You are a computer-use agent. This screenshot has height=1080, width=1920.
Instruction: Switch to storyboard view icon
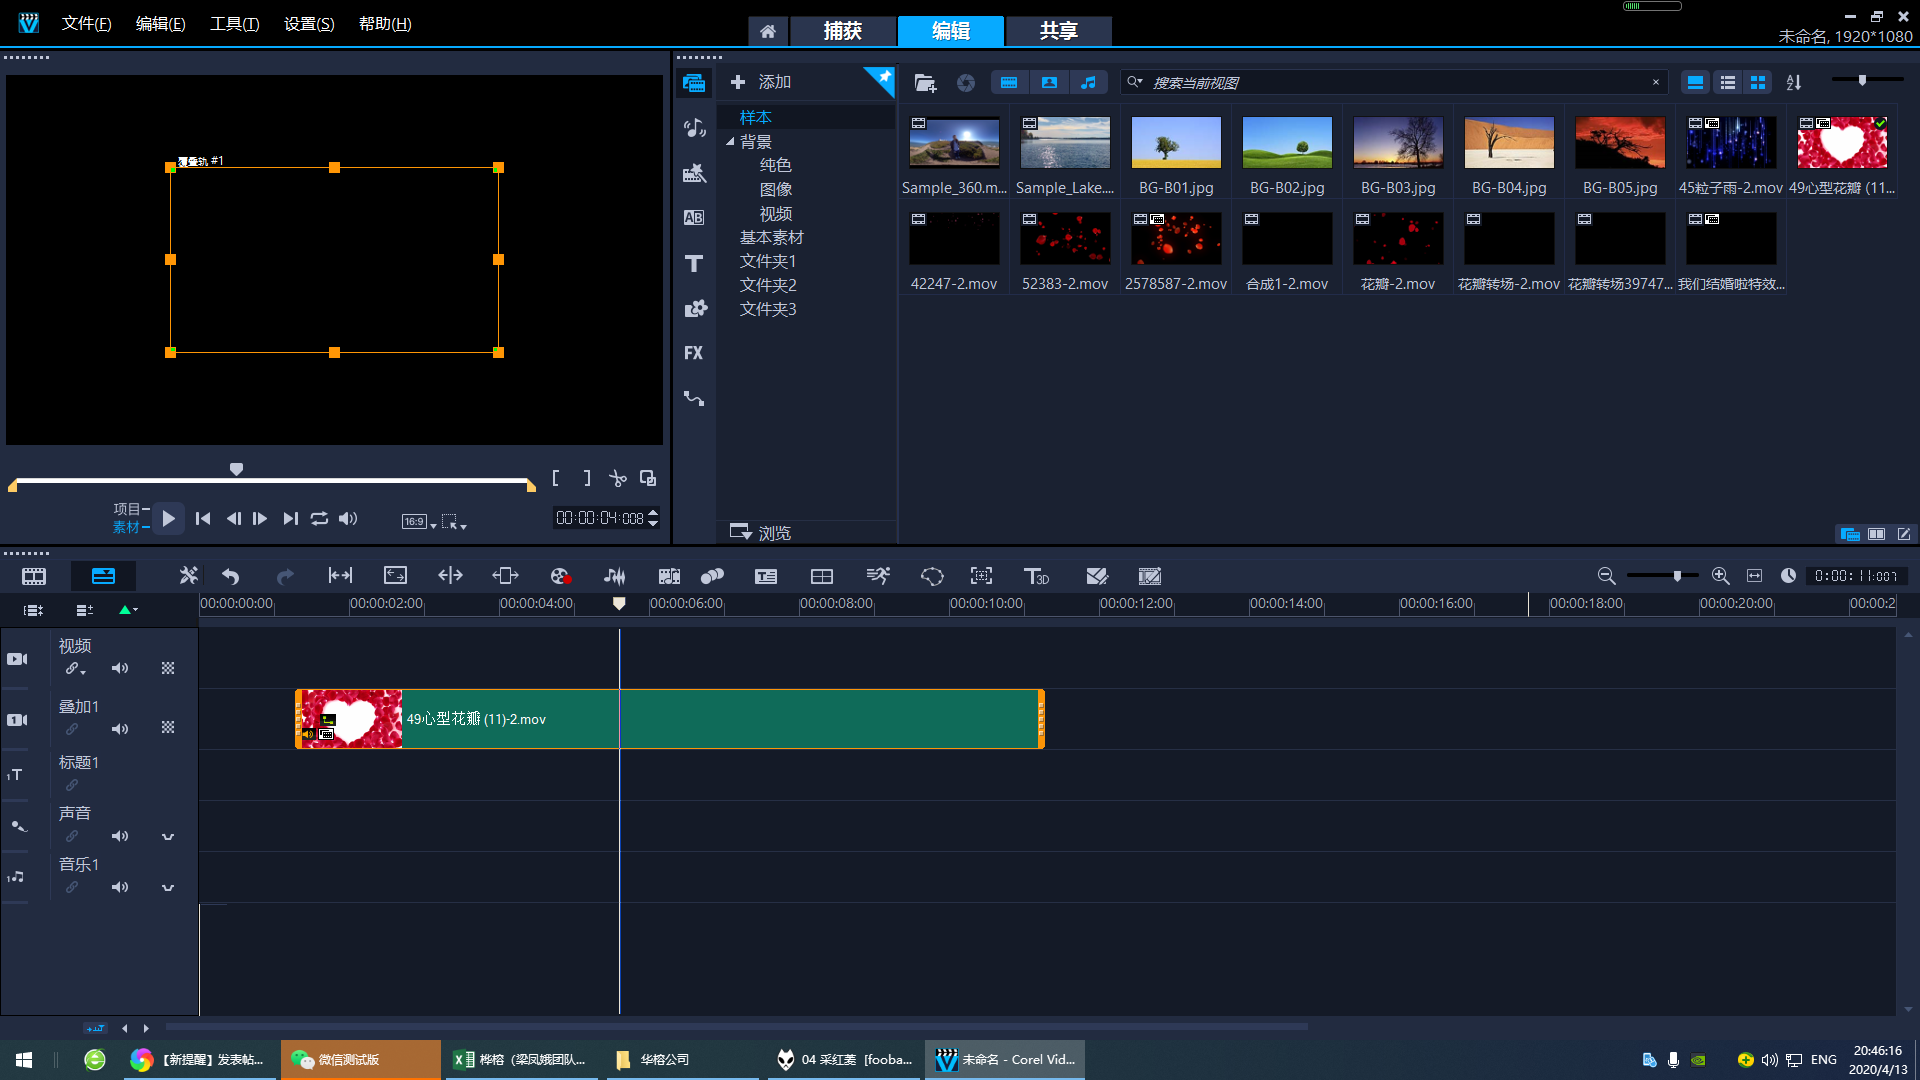(34, 576)
